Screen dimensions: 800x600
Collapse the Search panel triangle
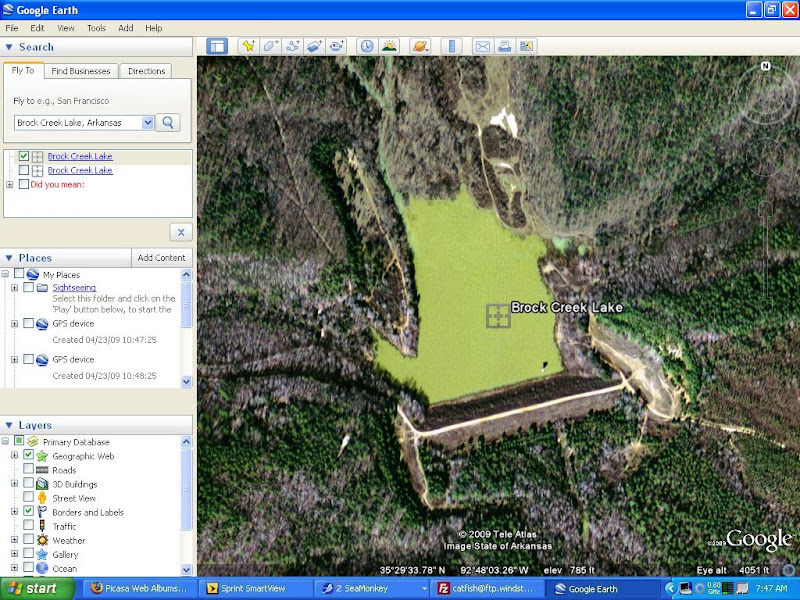click(9, 47)
